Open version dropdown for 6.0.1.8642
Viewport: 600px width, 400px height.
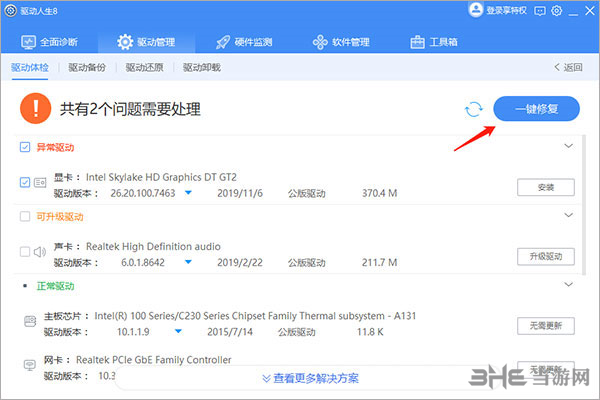pos(188,262)
